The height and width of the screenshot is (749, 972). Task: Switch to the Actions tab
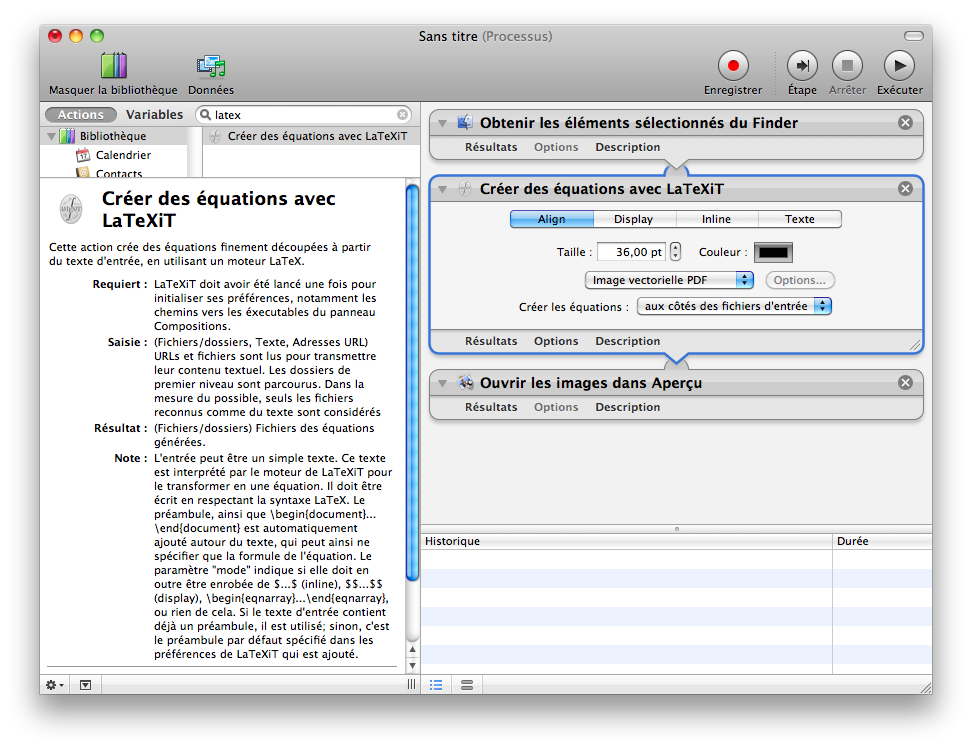(x=81, y=115)
